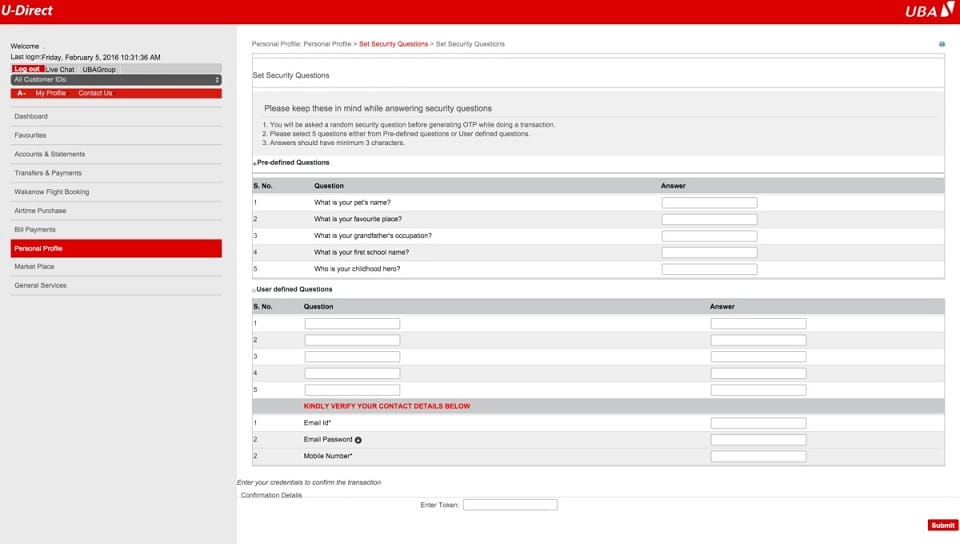
Task: Click the print icon at top right
Action: [941, 45]
